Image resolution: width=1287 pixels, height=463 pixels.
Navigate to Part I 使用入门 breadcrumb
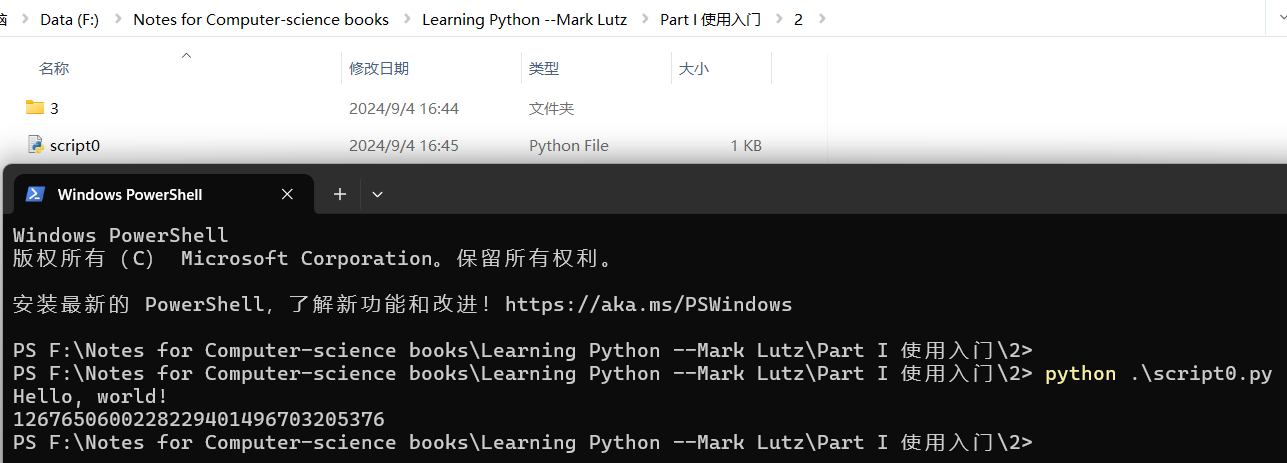point(710,19)
